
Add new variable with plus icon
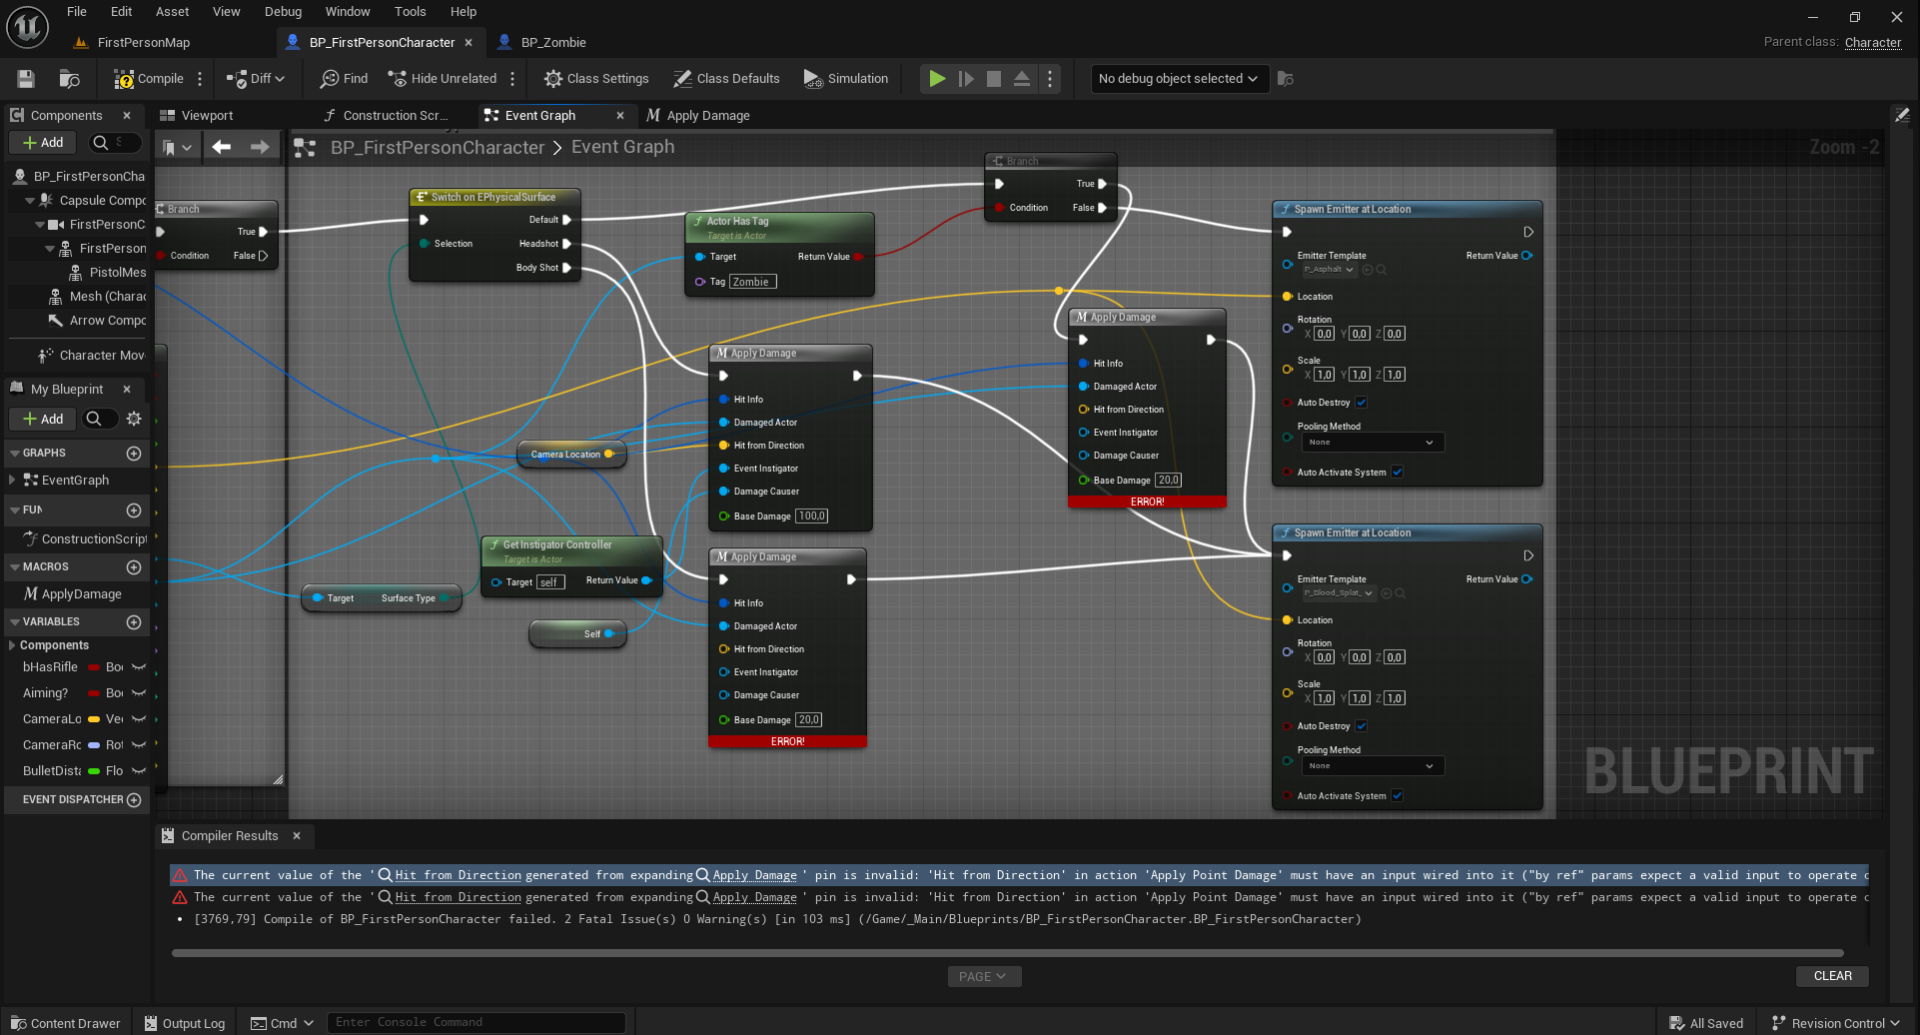(x=134, y=622)
